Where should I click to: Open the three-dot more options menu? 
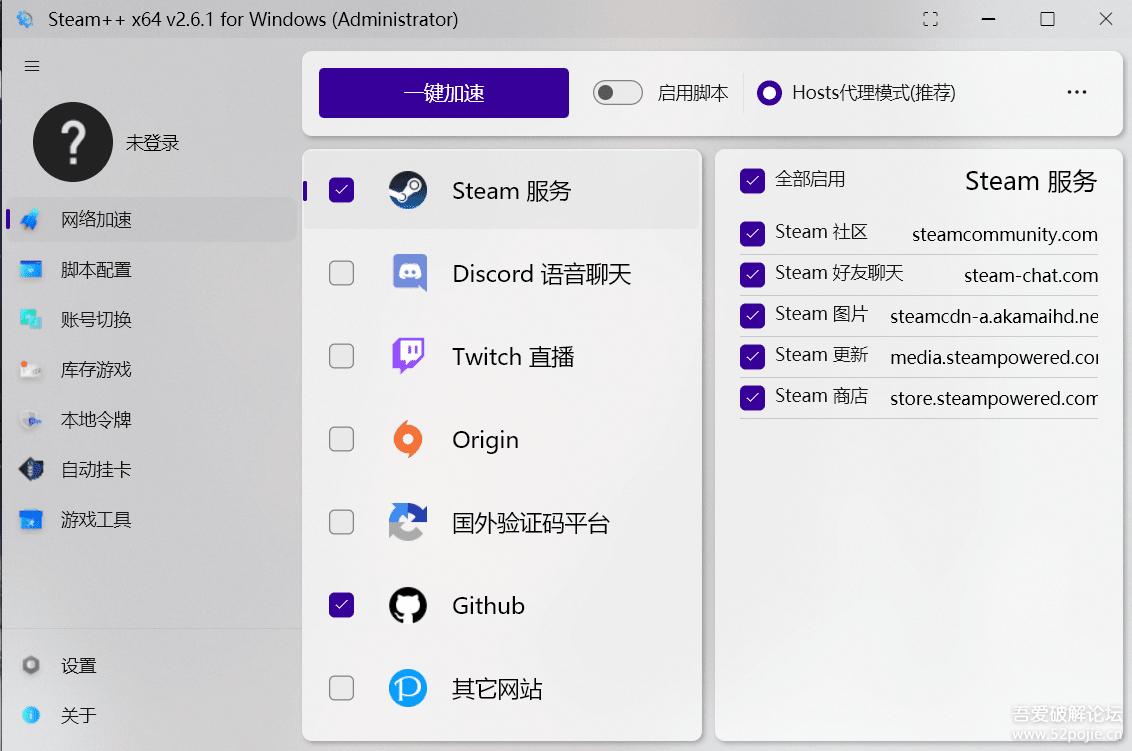tap(1076, 92)
